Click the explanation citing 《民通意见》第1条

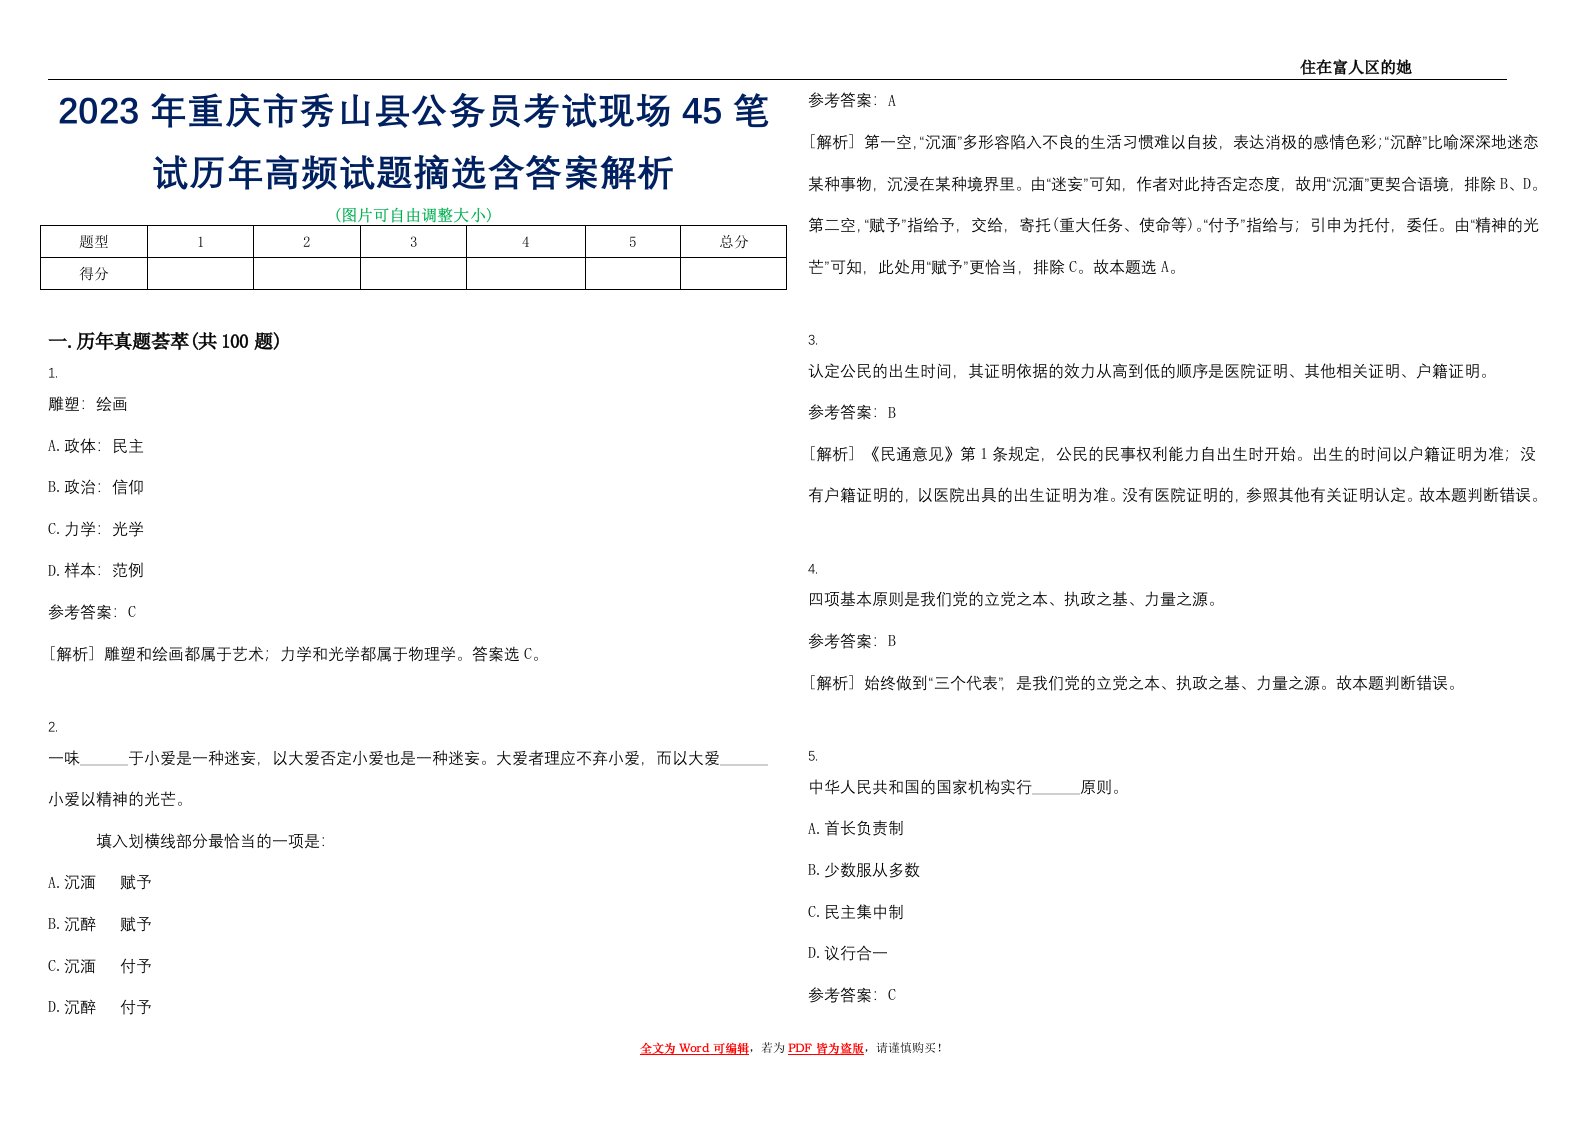(1173, 454)
